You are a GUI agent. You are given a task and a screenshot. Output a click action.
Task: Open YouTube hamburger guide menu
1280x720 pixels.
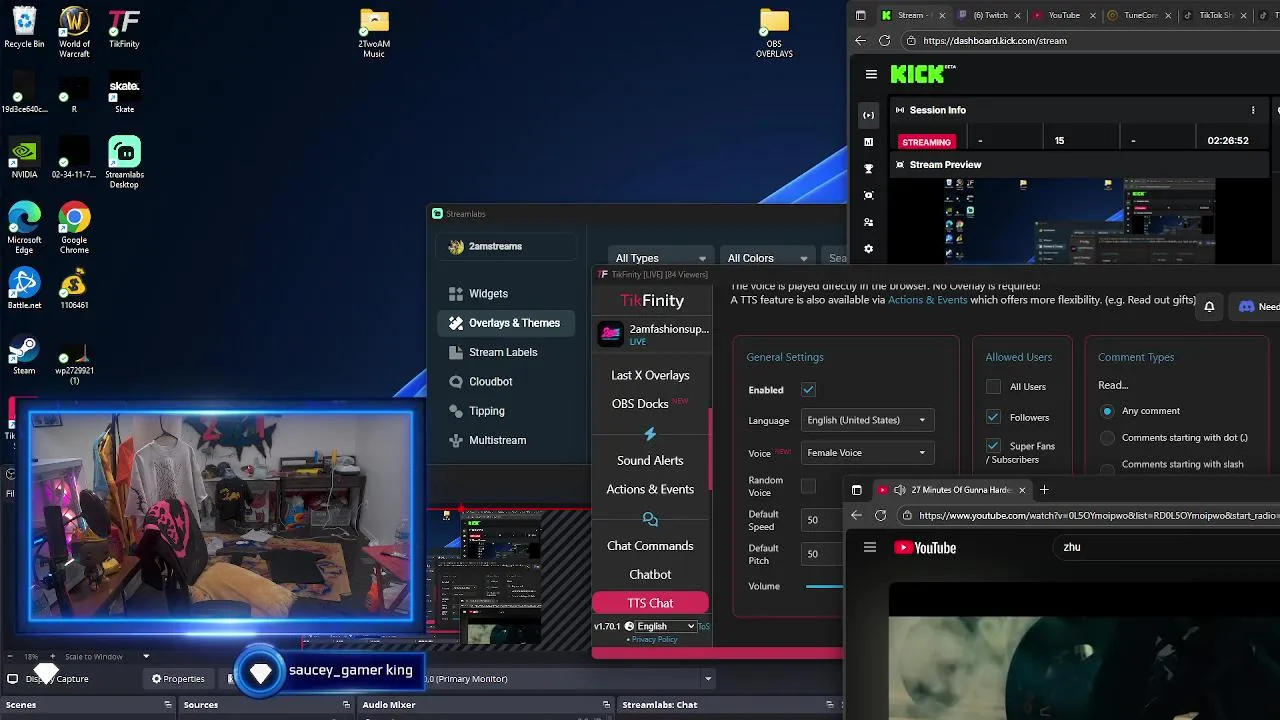coord(870,547)
